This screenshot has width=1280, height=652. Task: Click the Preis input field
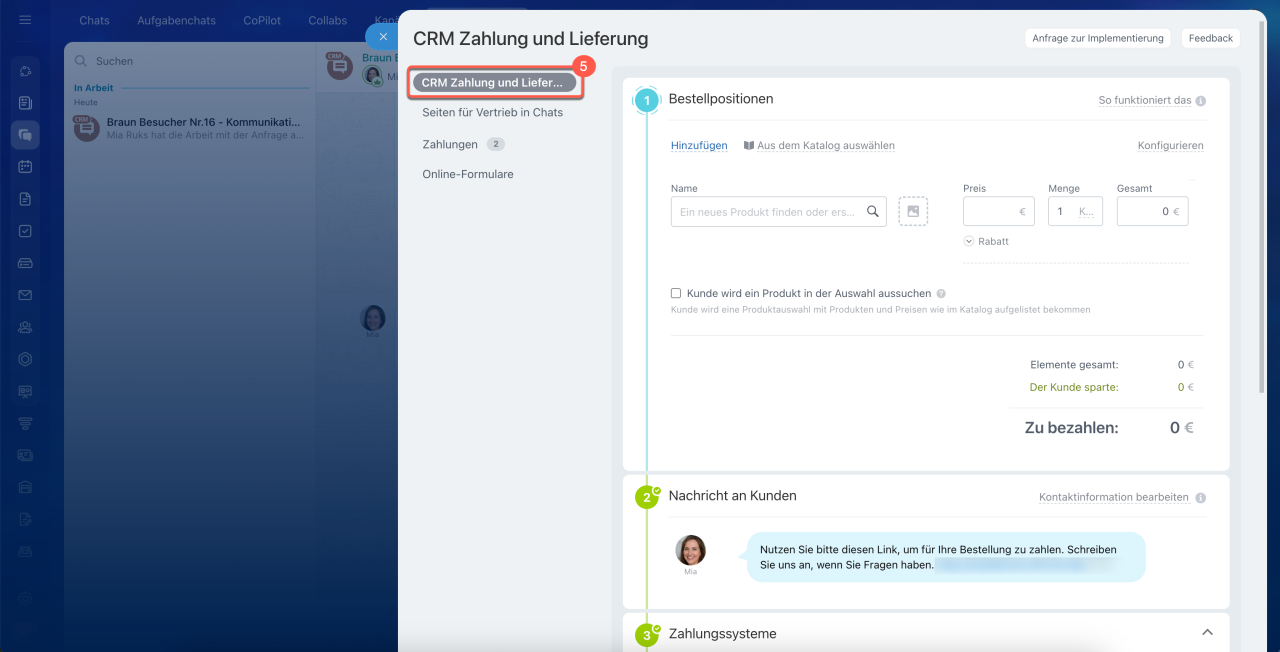tap(998, 211)
